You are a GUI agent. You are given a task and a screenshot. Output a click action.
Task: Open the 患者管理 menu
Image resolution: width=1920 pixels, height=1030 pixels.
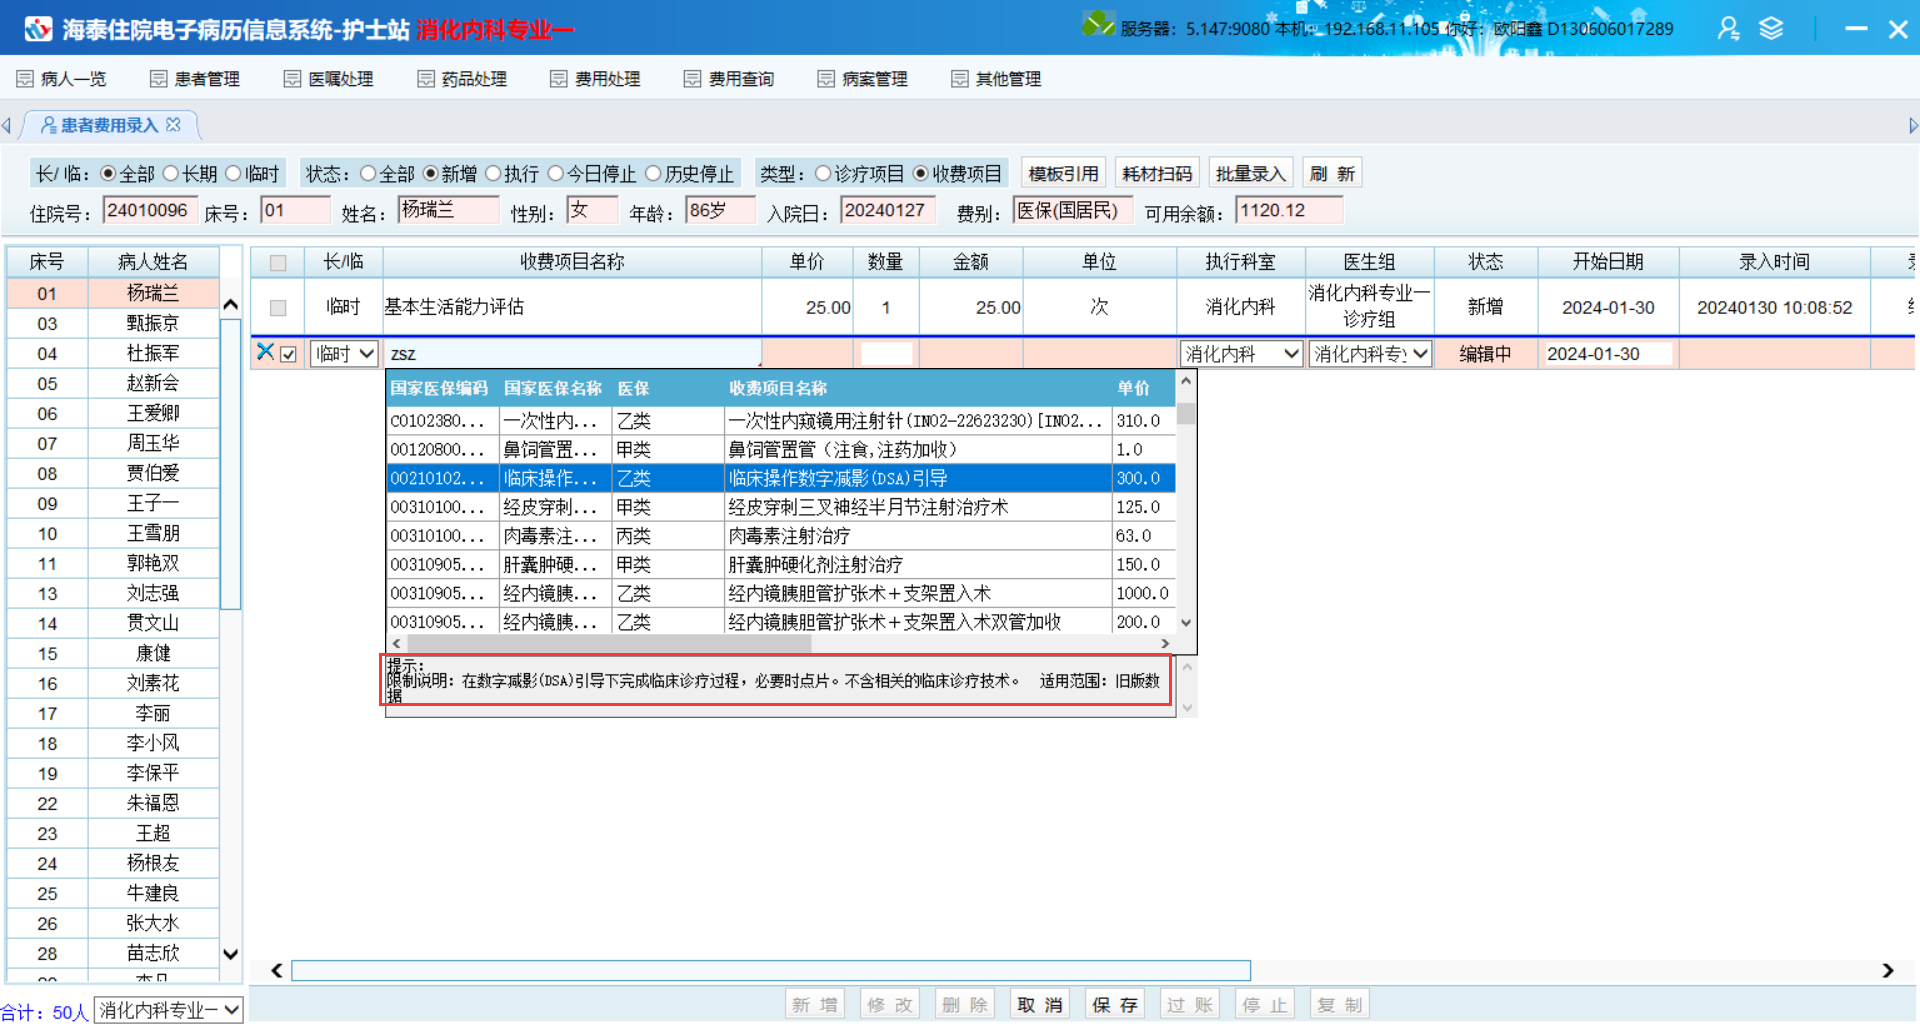tap(195, 79)
